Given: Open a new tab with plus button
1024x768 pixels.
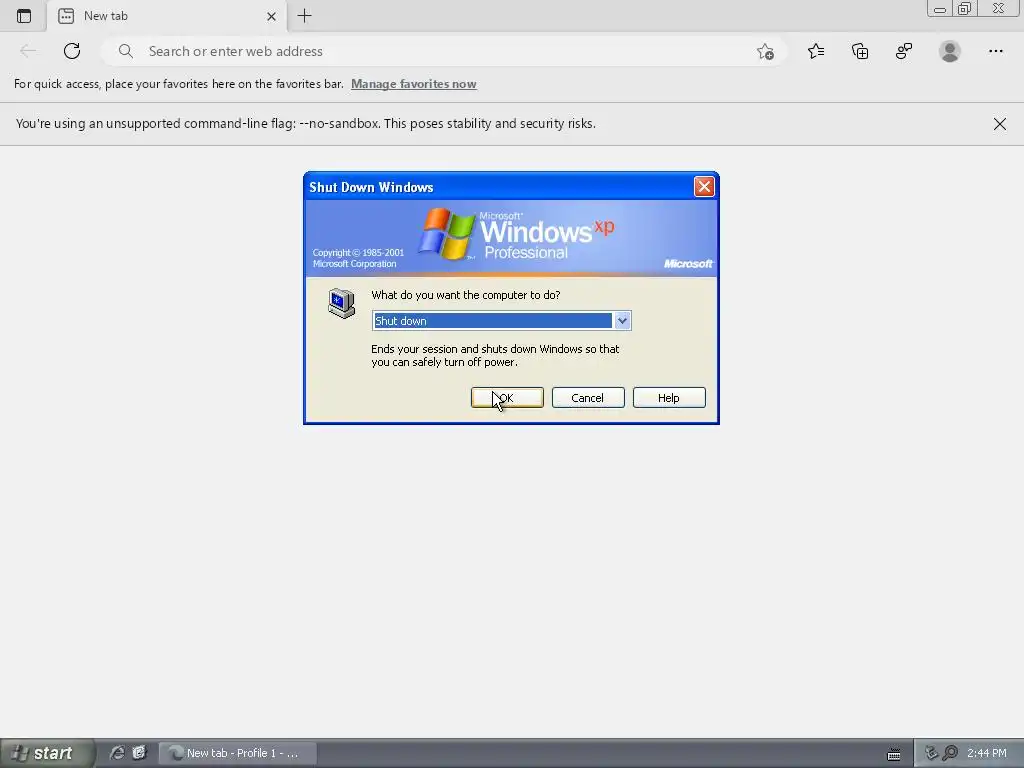Looking at the screenshot, I should click(x=304, y=16).
